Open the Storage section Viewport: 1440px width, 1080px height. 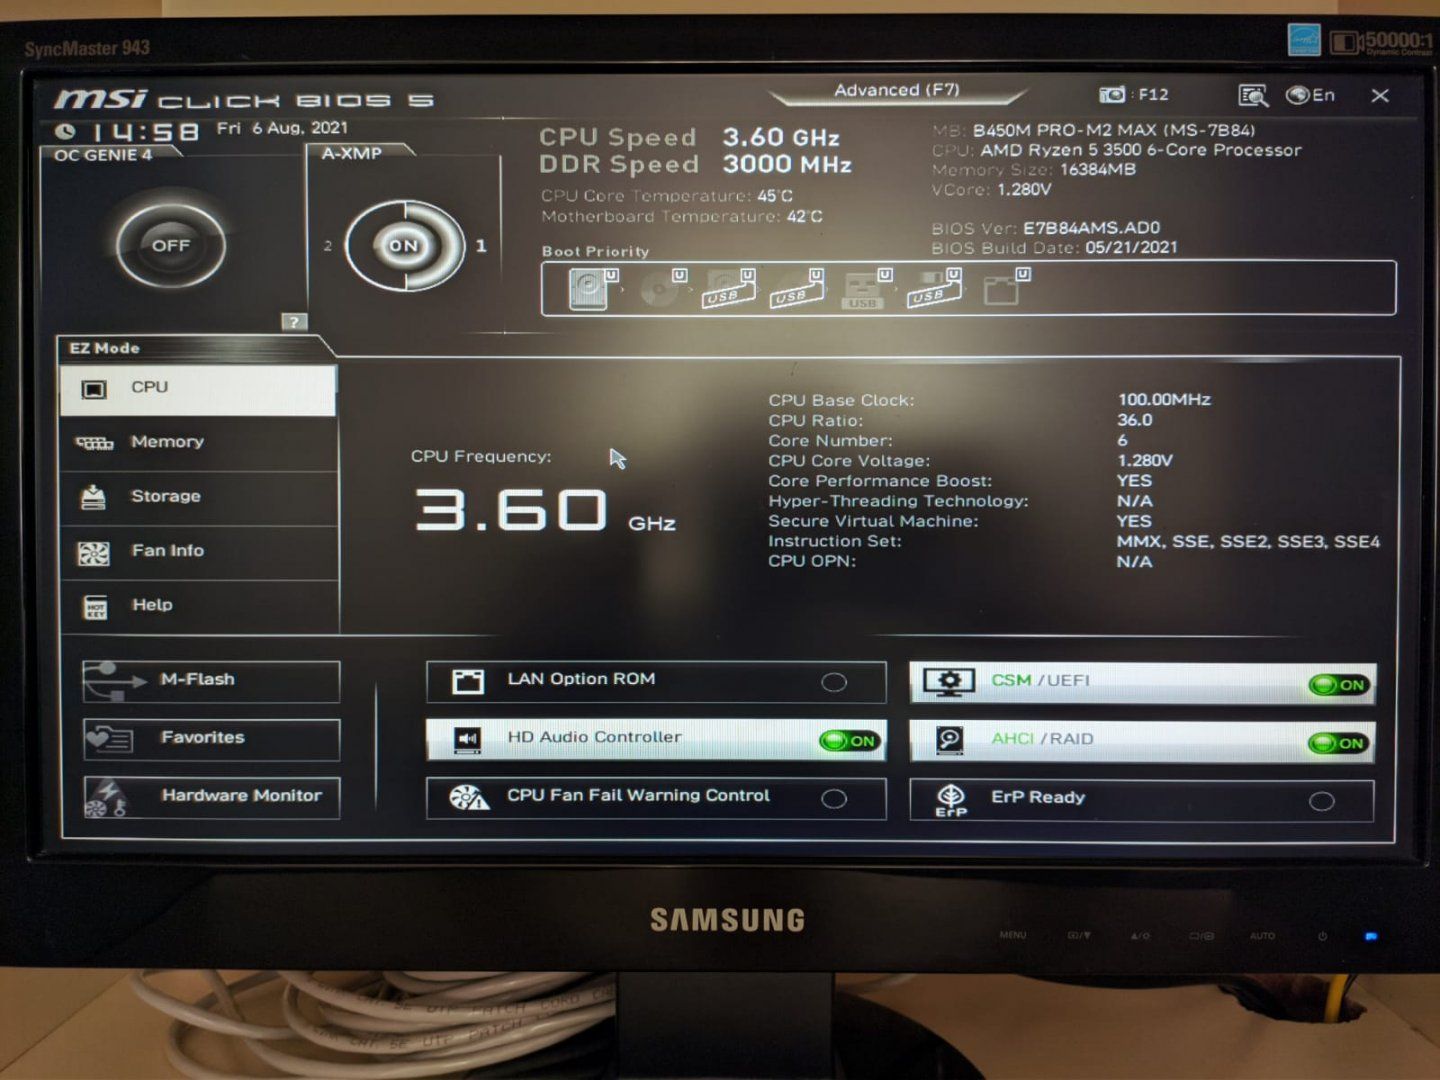(x=198, y=497)
